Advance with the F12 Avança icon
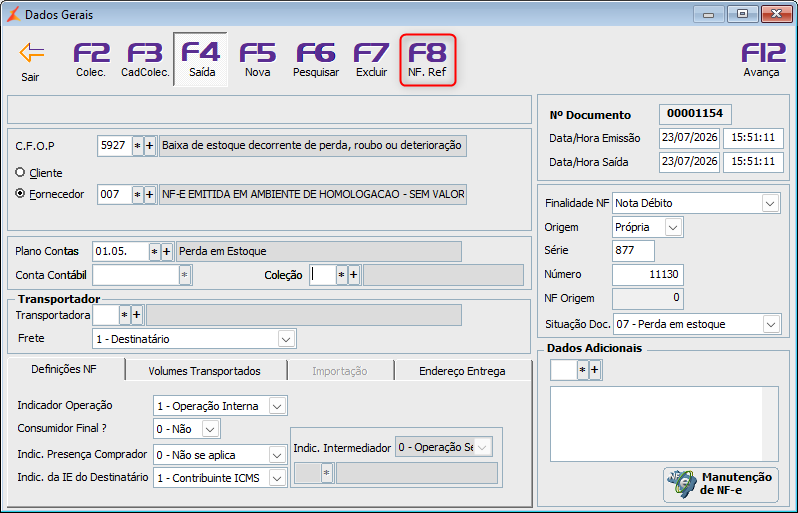Viewport: 798px width, 513px height. (x=761, y=60)
